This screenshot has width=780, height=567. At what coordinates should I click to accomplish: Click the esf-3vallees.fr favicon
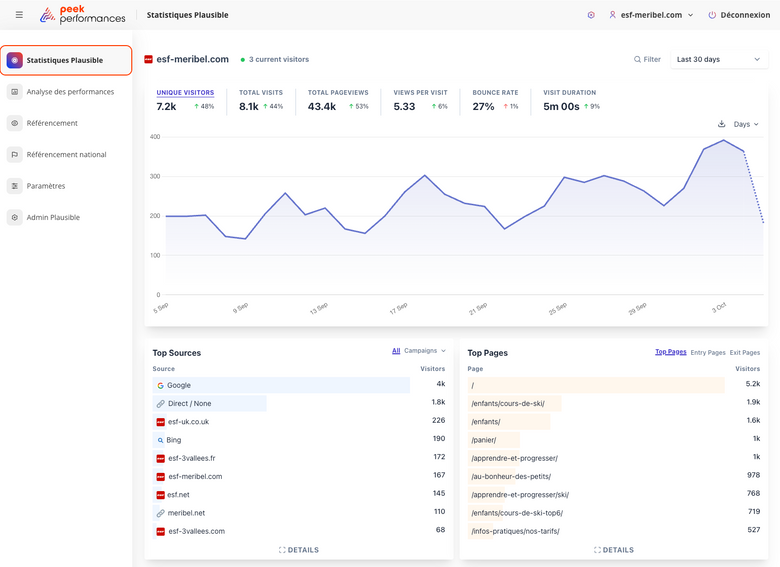click(160, 458)
